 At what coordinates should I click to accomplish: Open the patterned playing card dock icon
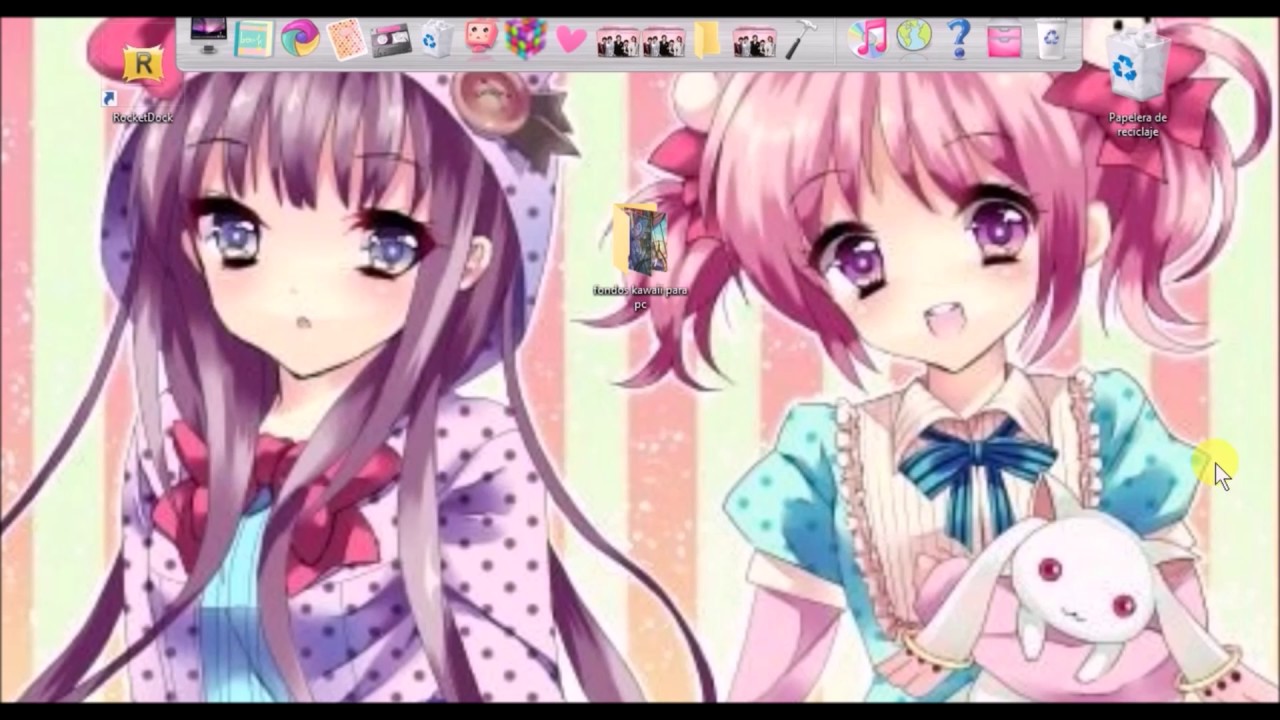[x=345, y=41]
